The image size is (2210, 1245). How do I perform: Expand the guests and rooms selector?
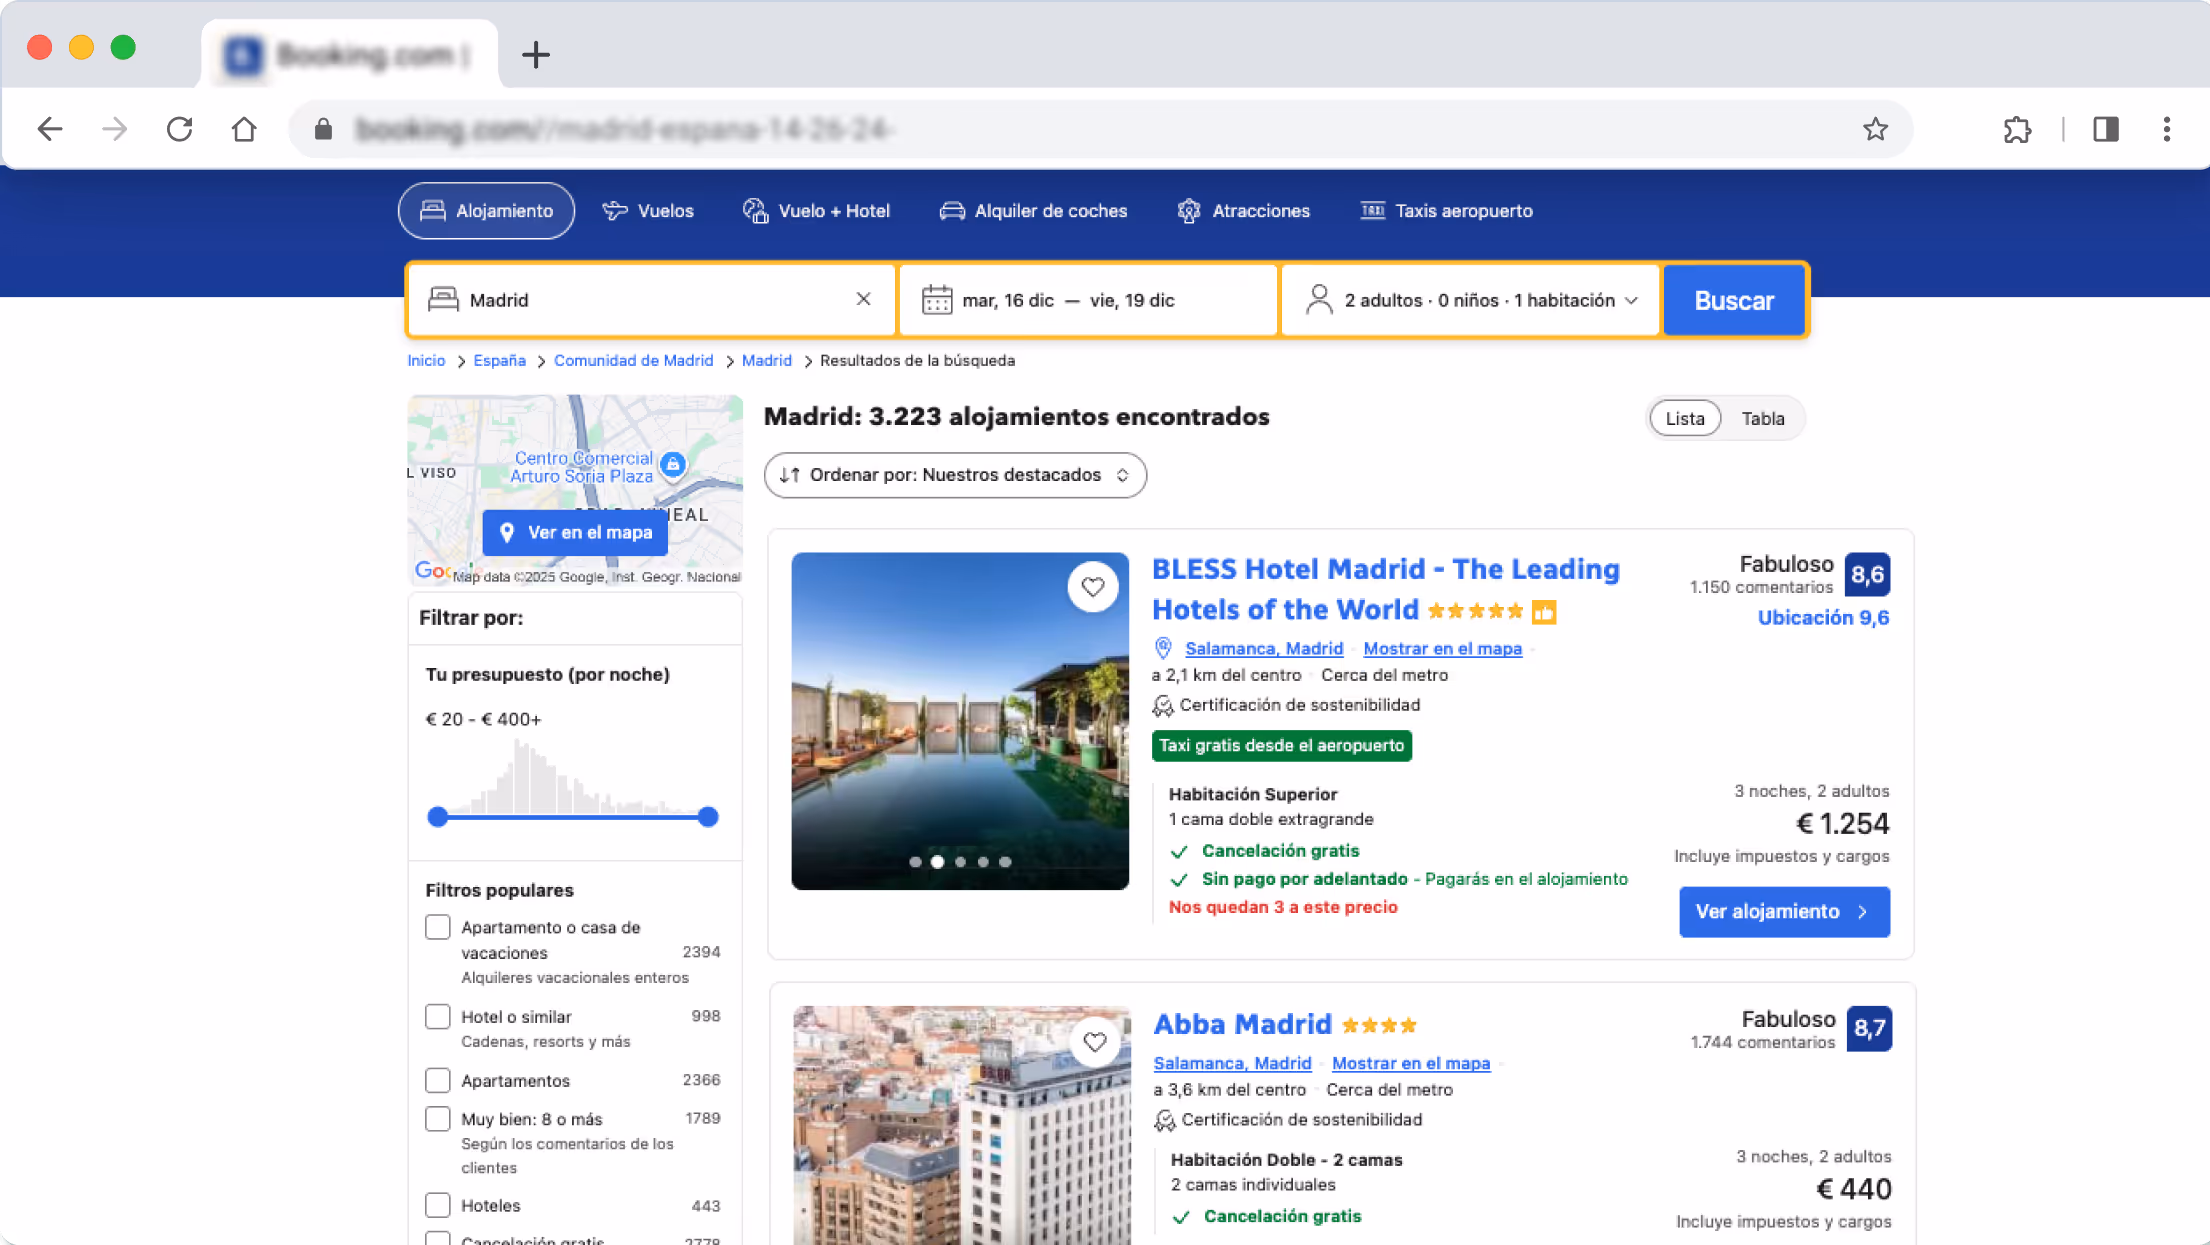(x=1470, y=299)
